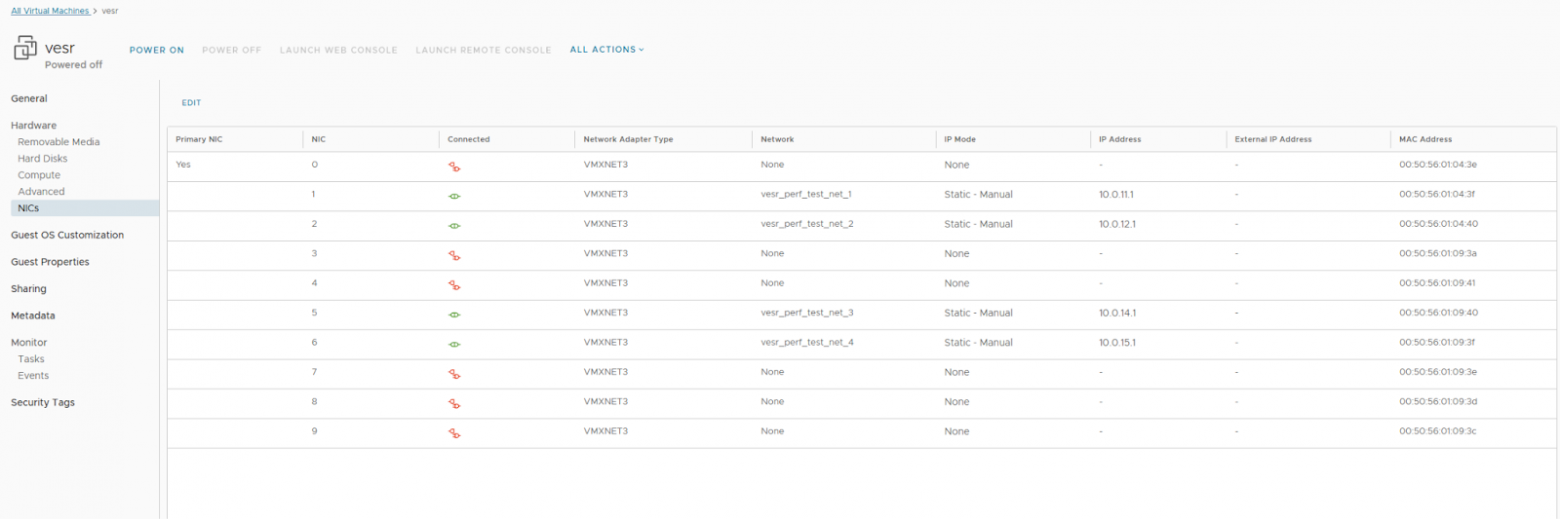Screen dimensions: 1560x519
Task: Open Guest OS Customization section
Action: pos(67,235)
